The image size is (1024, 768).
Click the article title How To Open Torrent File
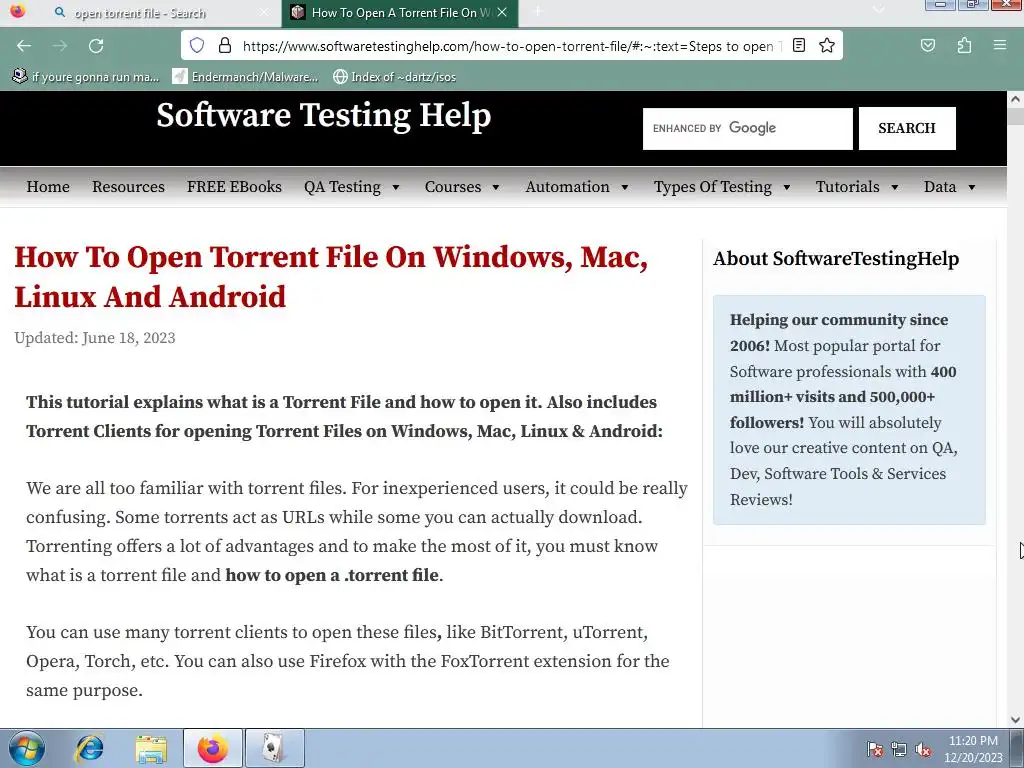[331, 277]
